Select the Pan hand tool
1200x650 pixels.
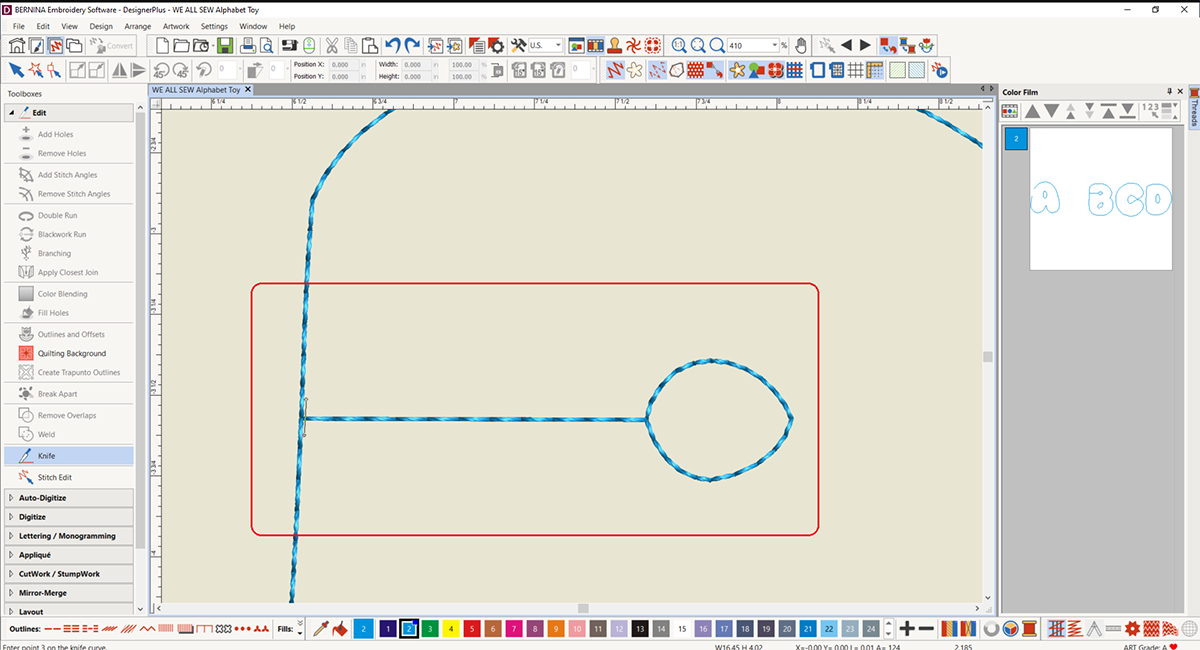pos(800,45)
